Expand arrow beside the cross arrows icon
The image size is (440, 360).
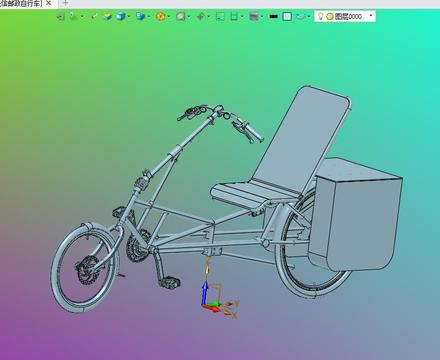click(209, 16)
